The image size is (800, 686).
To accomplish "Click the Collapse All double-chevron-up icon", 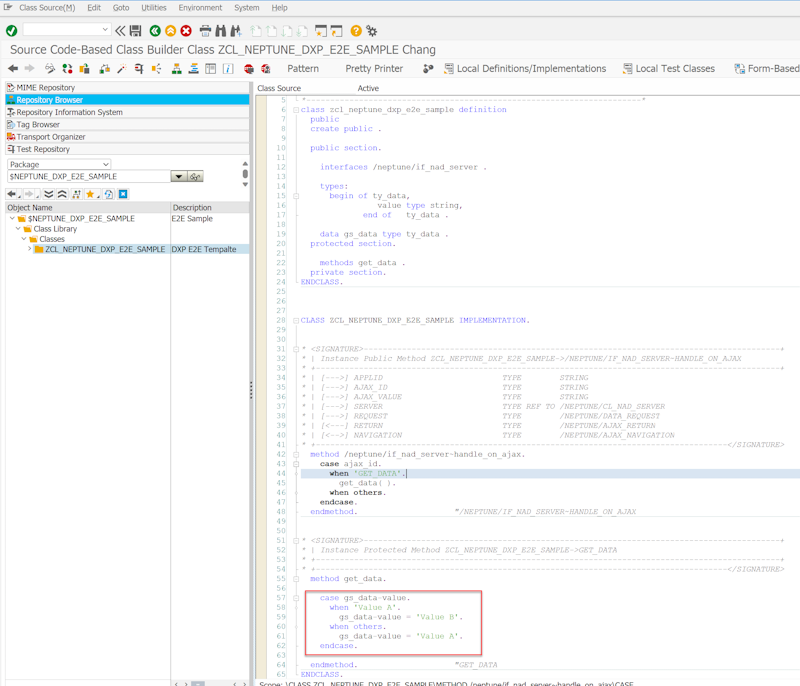I will pyautogui.click(x=62, y=194).
